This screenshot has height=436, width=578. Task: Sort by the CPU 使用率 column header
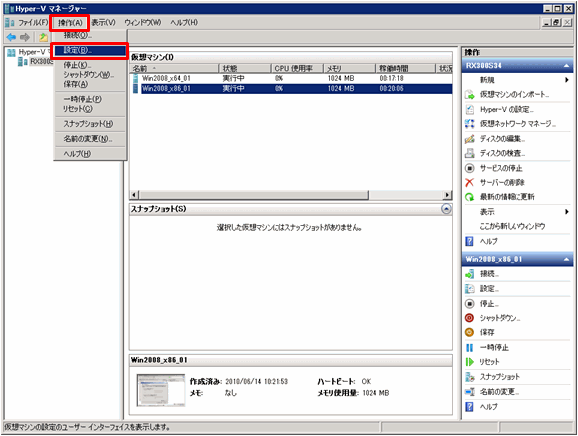coord(297,69)
